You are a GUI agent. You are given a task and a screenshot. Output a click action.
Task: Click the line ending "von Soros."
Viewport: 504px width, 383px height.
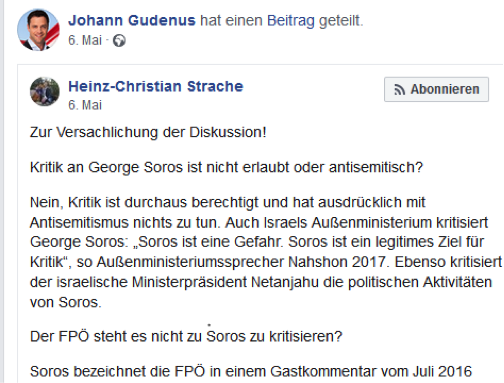pos(65,302)
